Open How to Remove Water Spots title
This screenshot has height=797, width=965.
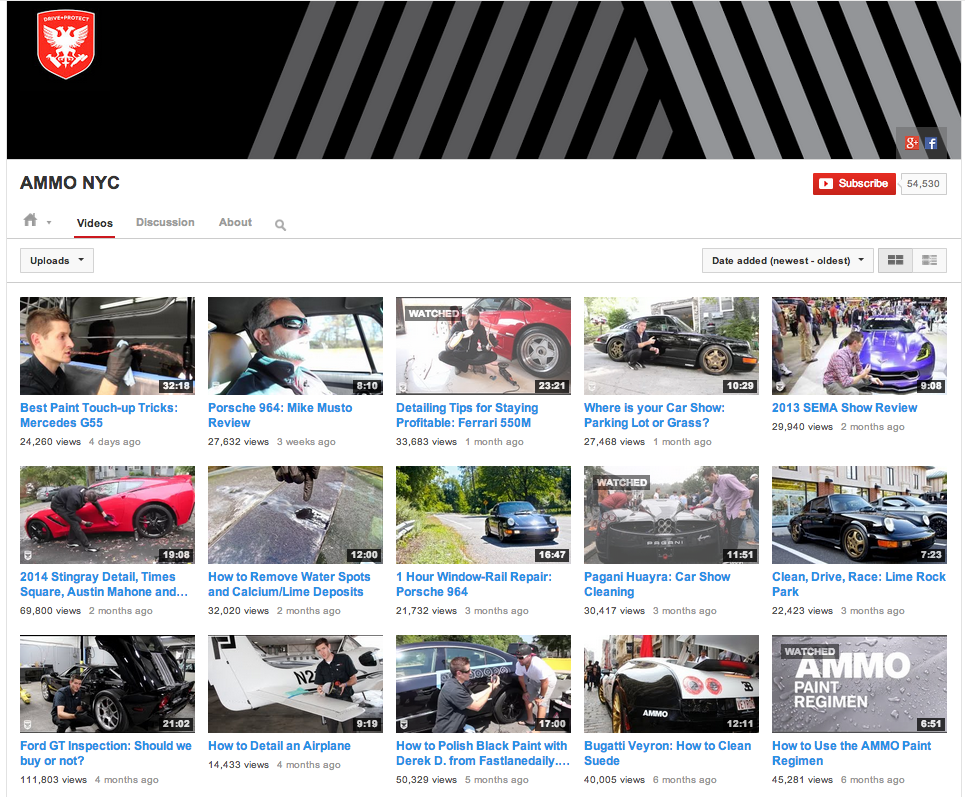pyautogui.click(x=289, y=584)
